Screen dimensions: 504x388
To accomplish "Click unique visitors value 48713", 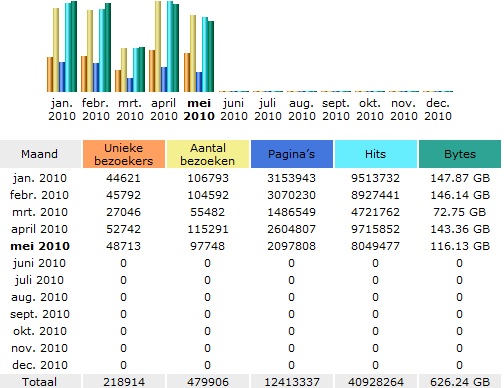I will (x=124, y=246).
